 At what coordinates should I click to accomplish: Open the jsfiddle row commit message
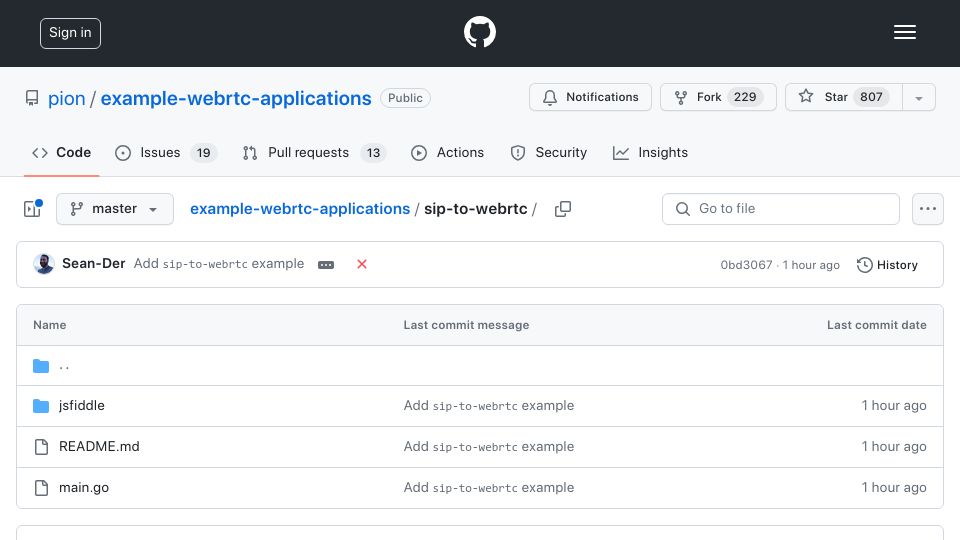coord(489,405)
